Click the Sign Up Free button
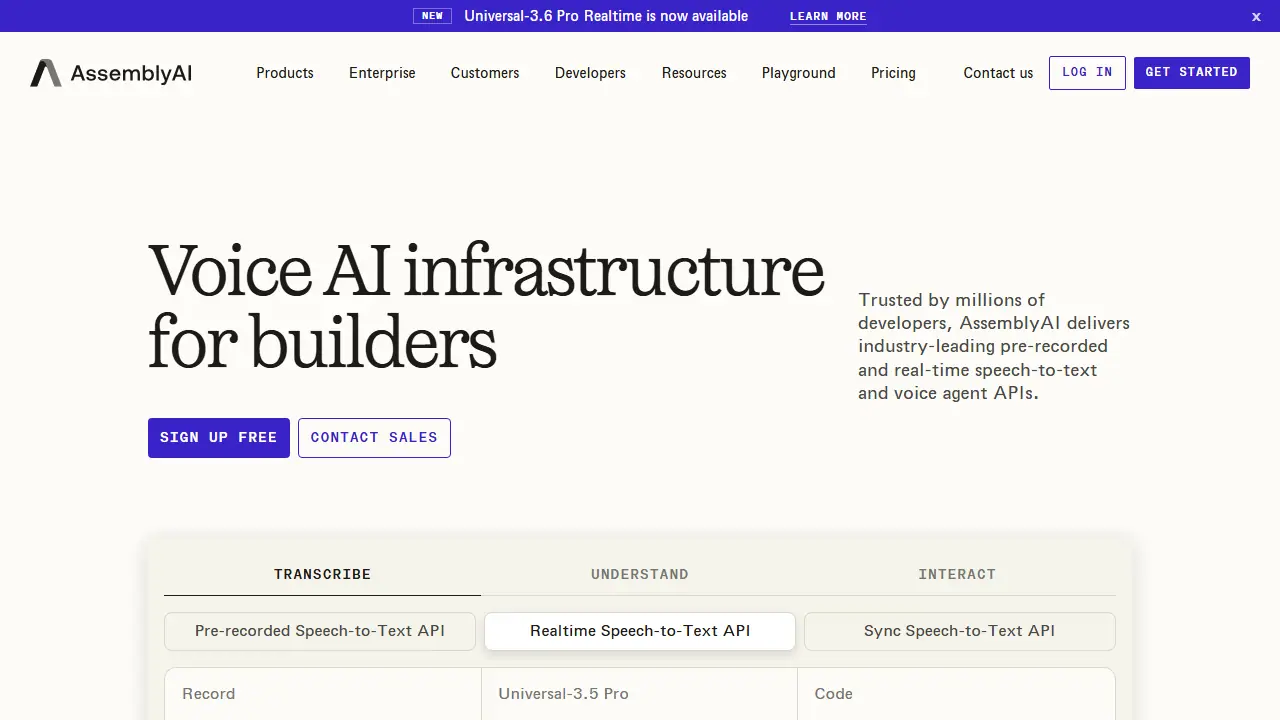This screenshot has width=1280, height=720. [219, 438]
